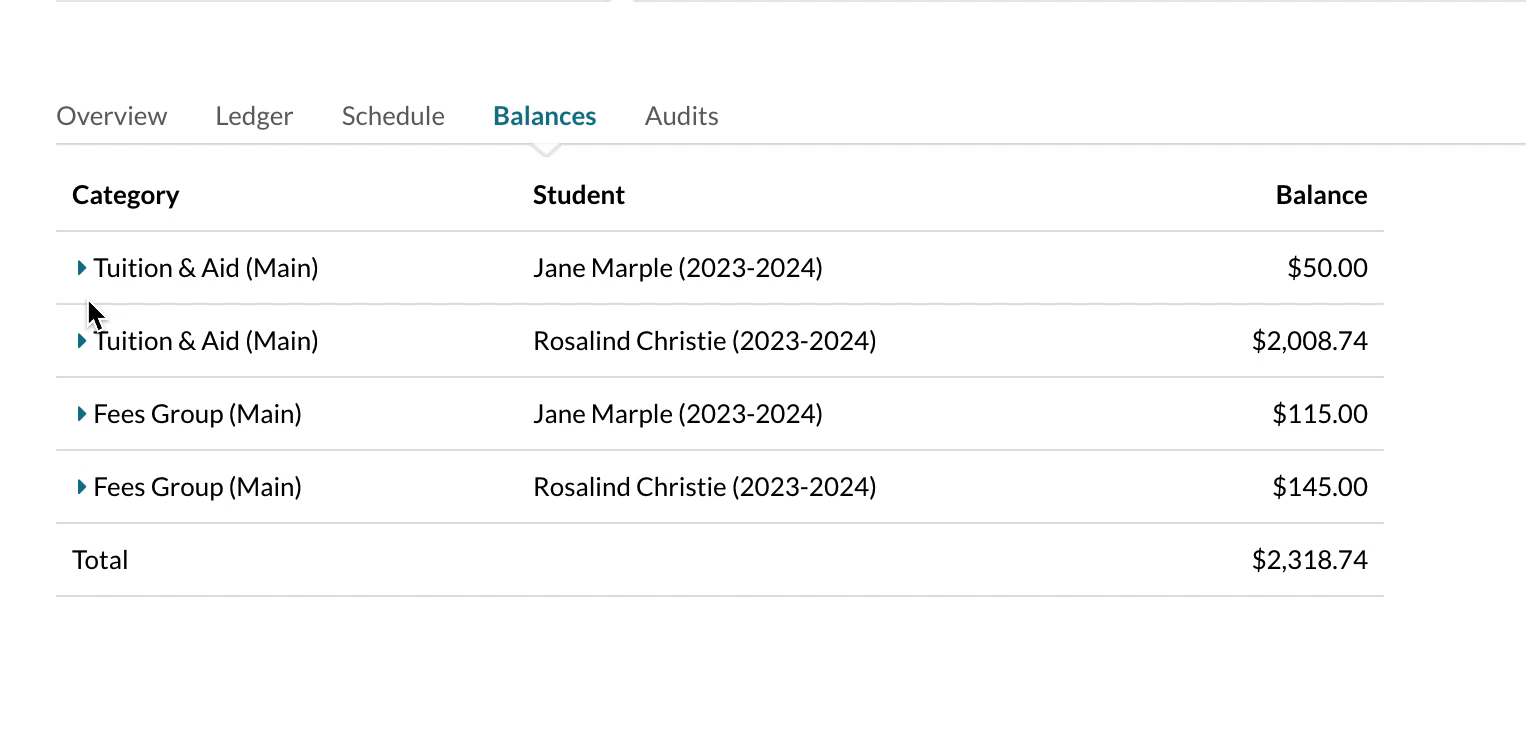
Task: Click the Category column header
Action: coord(125,195)
